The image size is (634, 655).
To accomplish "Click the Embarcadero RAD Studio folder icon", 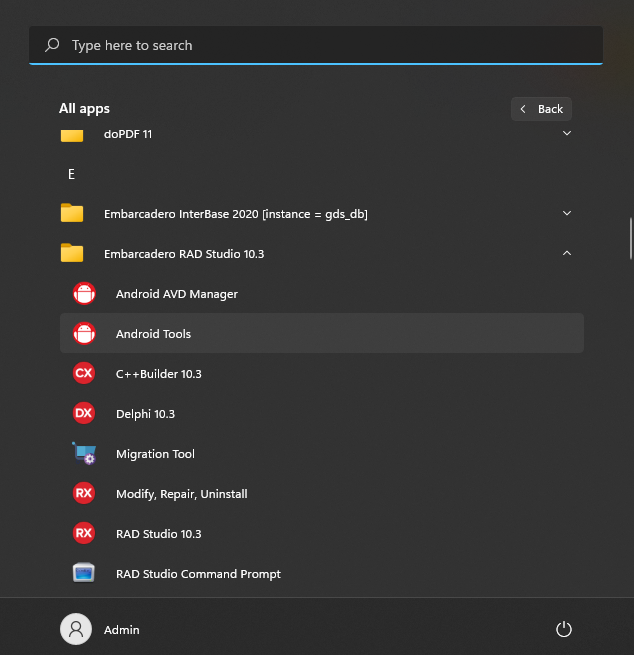I will click(72, 253).
